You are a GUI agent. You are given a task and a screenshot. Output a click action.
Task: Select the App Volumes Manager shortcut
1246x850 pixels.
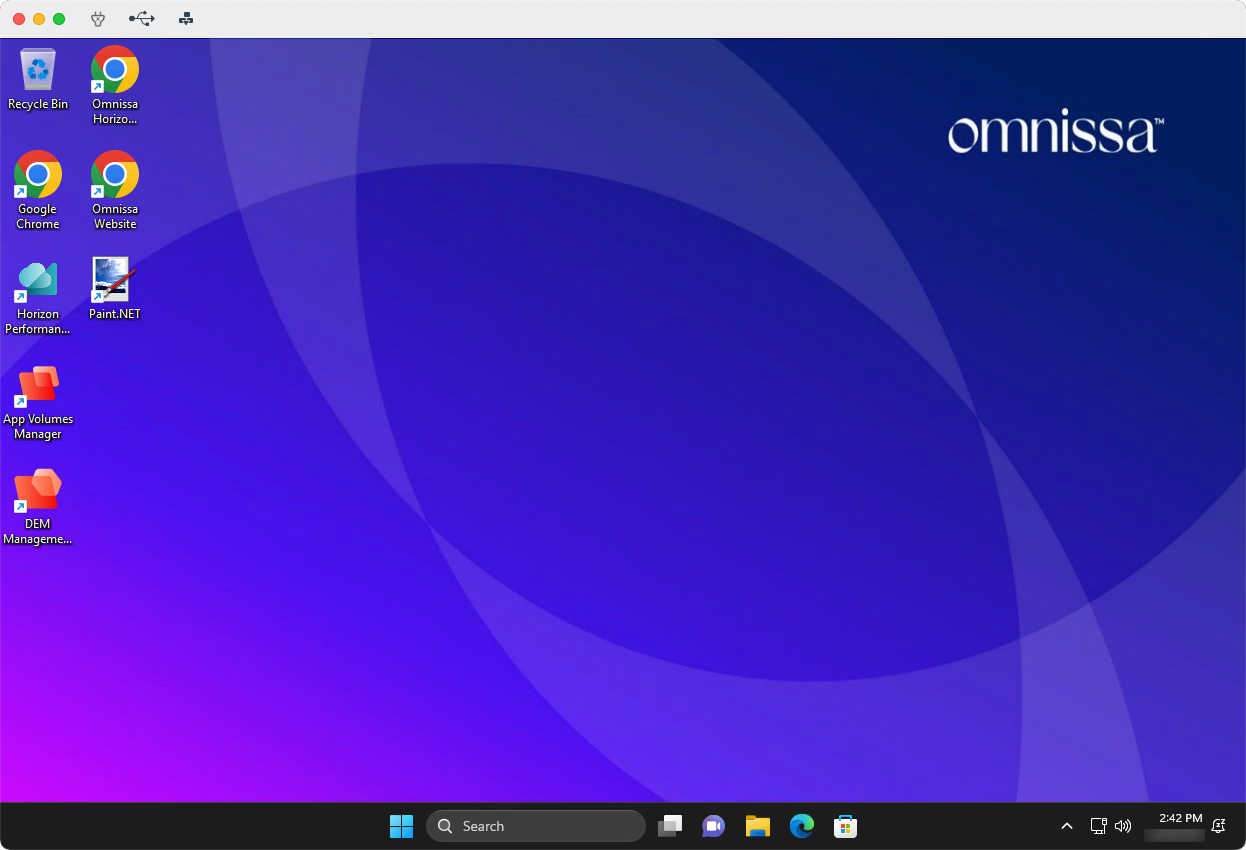point(38,393)
